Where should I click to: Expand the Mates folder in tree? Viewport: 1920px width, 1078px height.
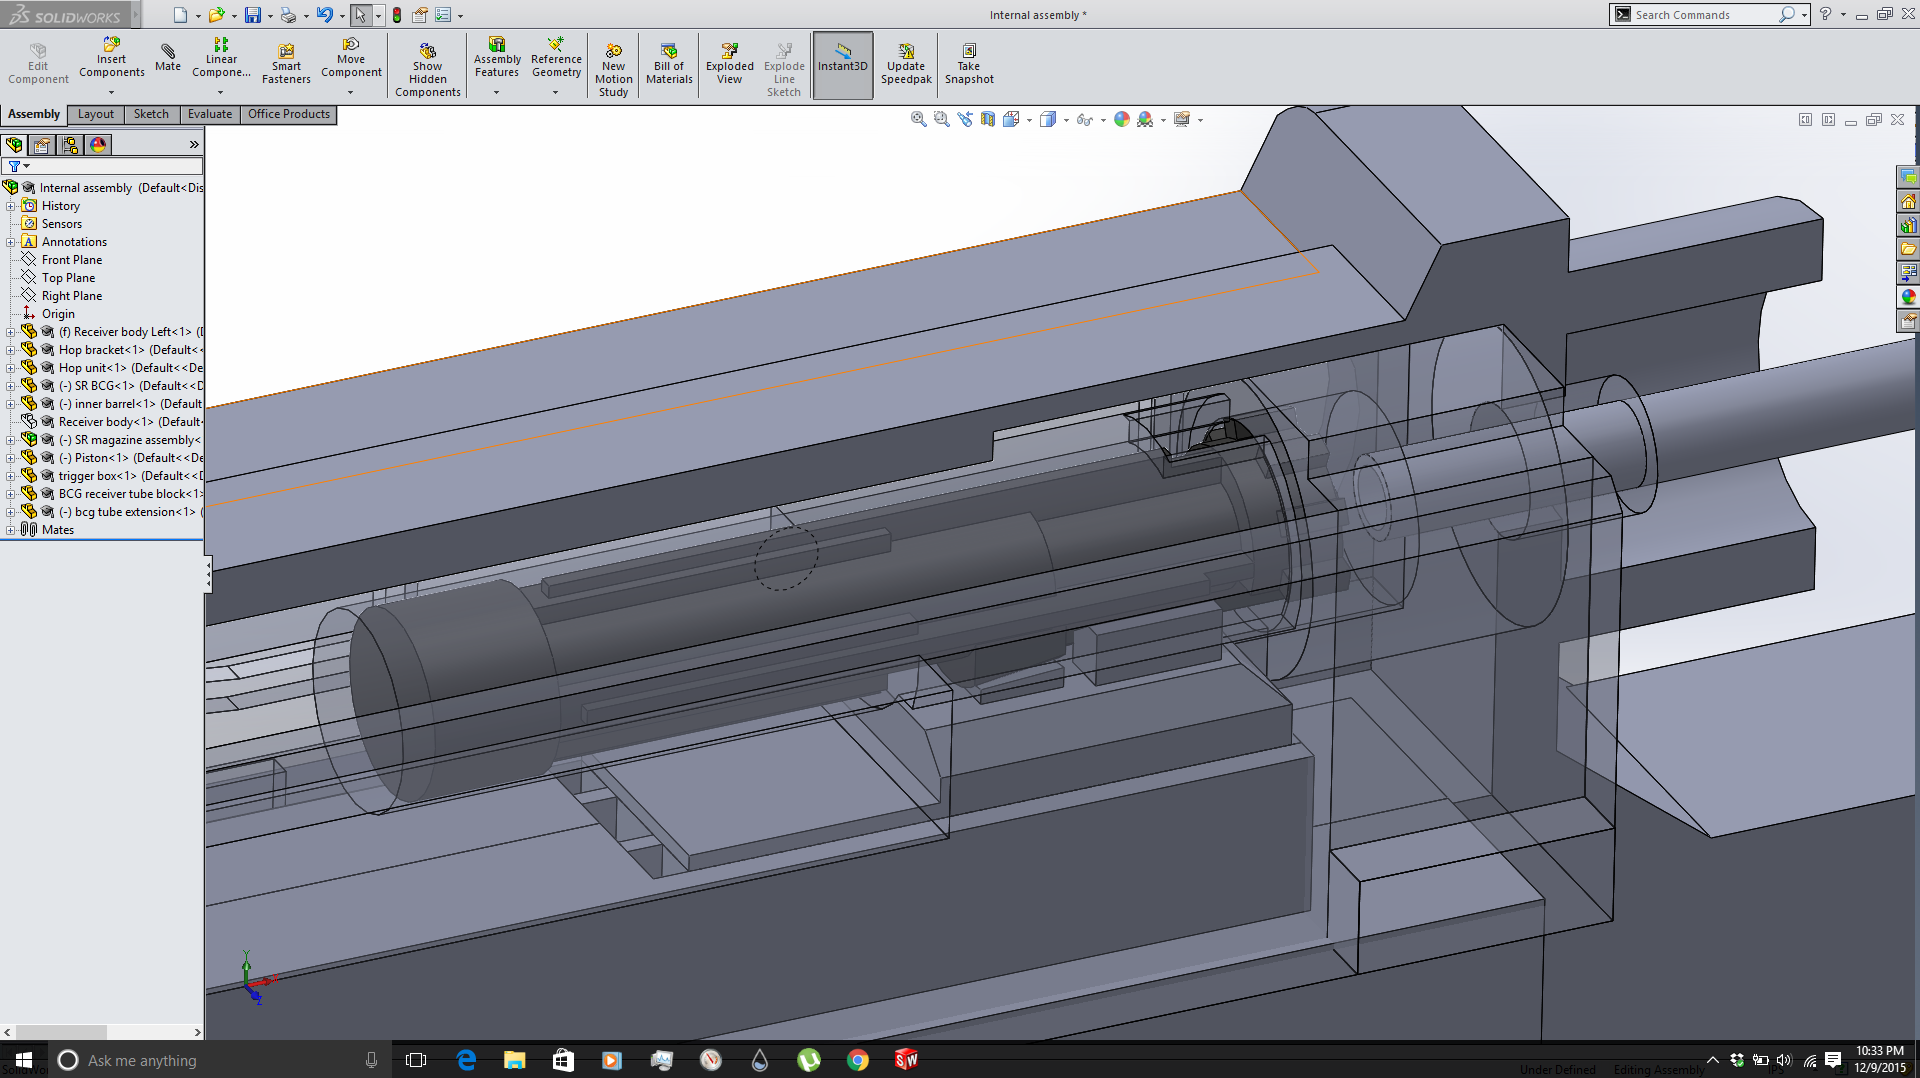click(x=11, y=530)
